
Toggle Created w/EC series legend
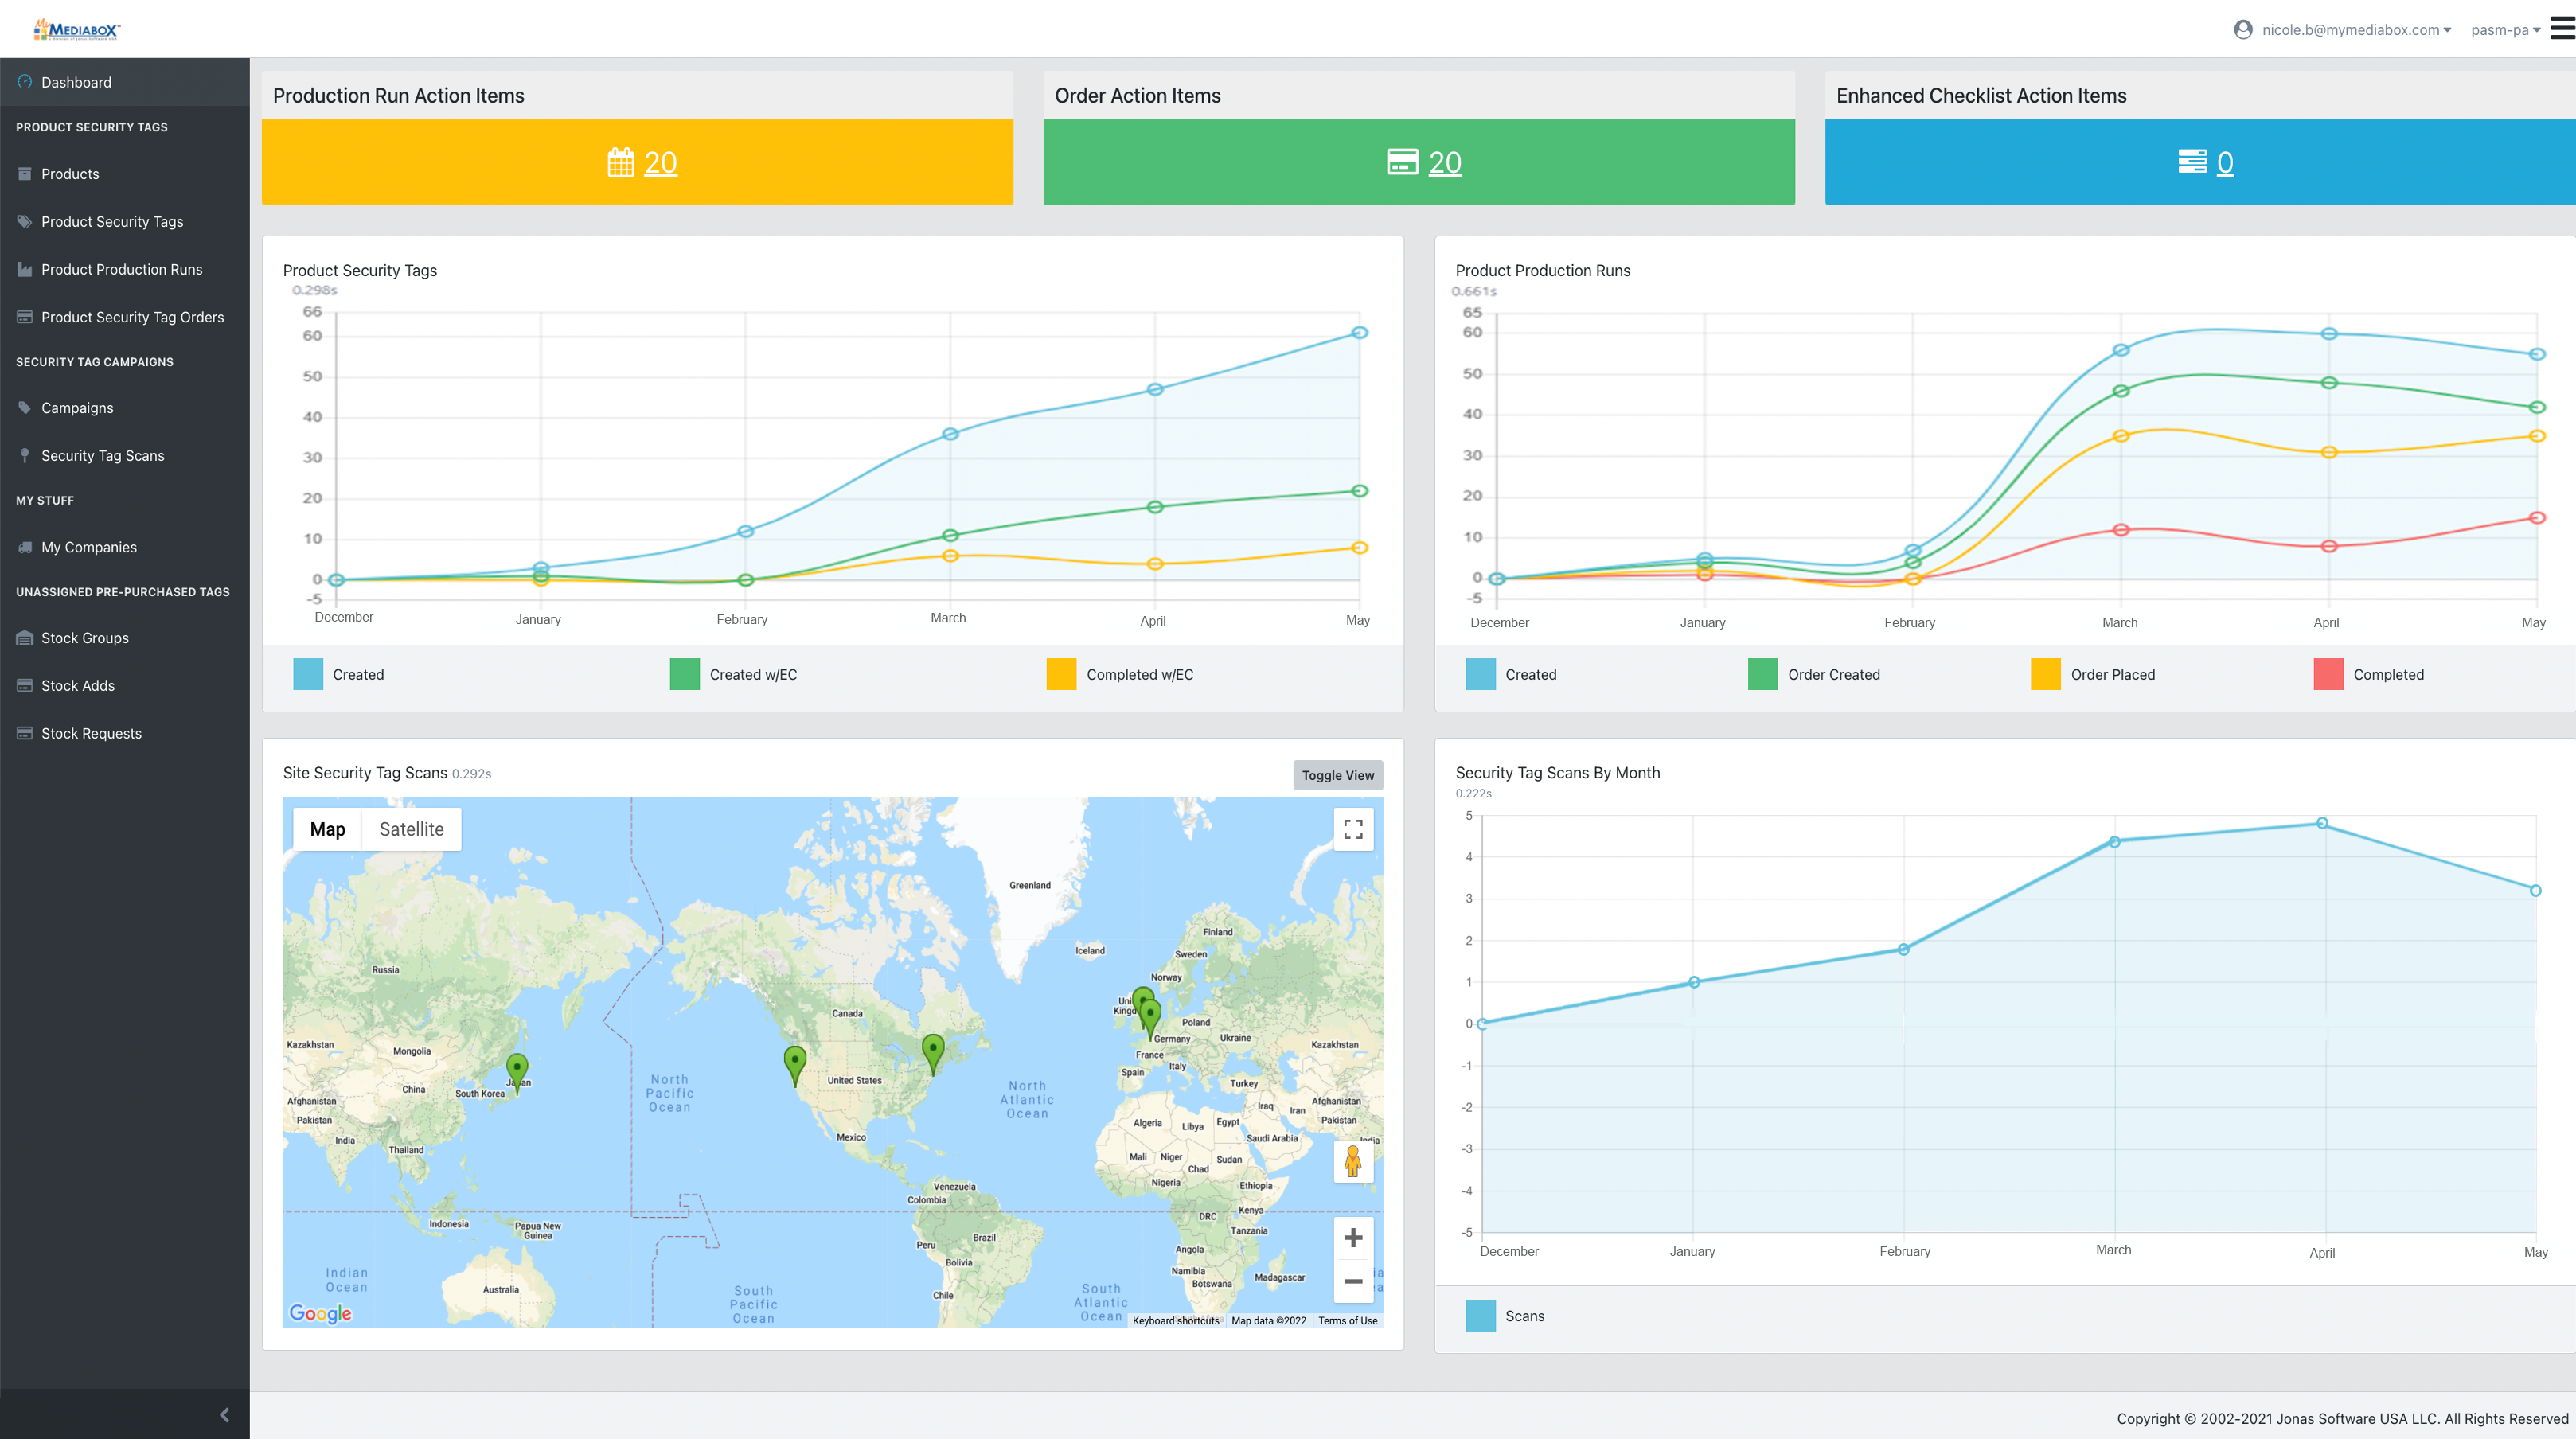tap(733, 674)
